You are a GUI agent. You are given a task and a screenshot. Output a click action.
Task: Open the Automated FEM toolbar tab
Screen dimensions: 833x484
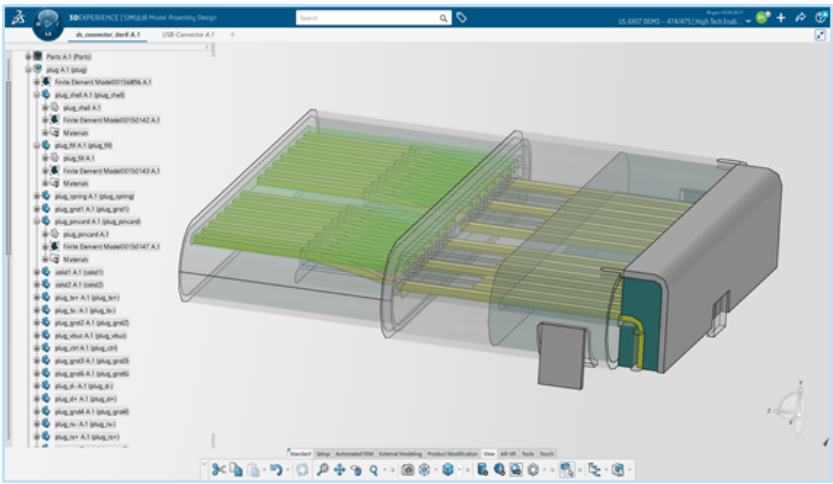point(354,453)
